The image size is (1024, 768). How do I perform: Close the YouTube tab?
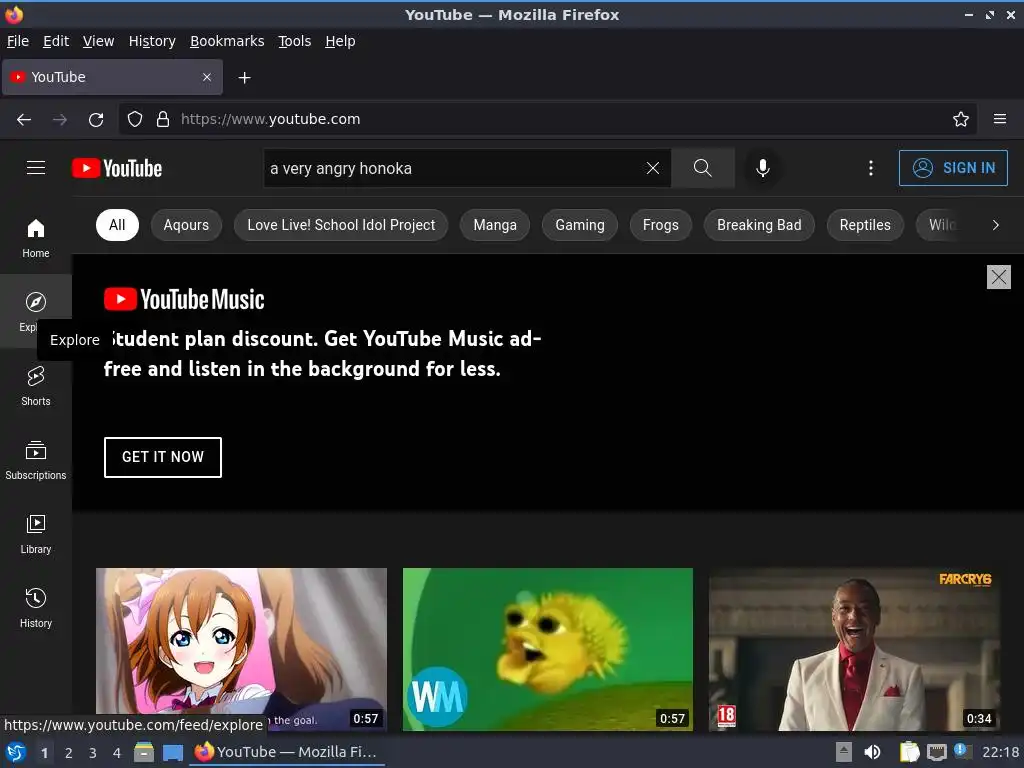[x=206, y=77]
